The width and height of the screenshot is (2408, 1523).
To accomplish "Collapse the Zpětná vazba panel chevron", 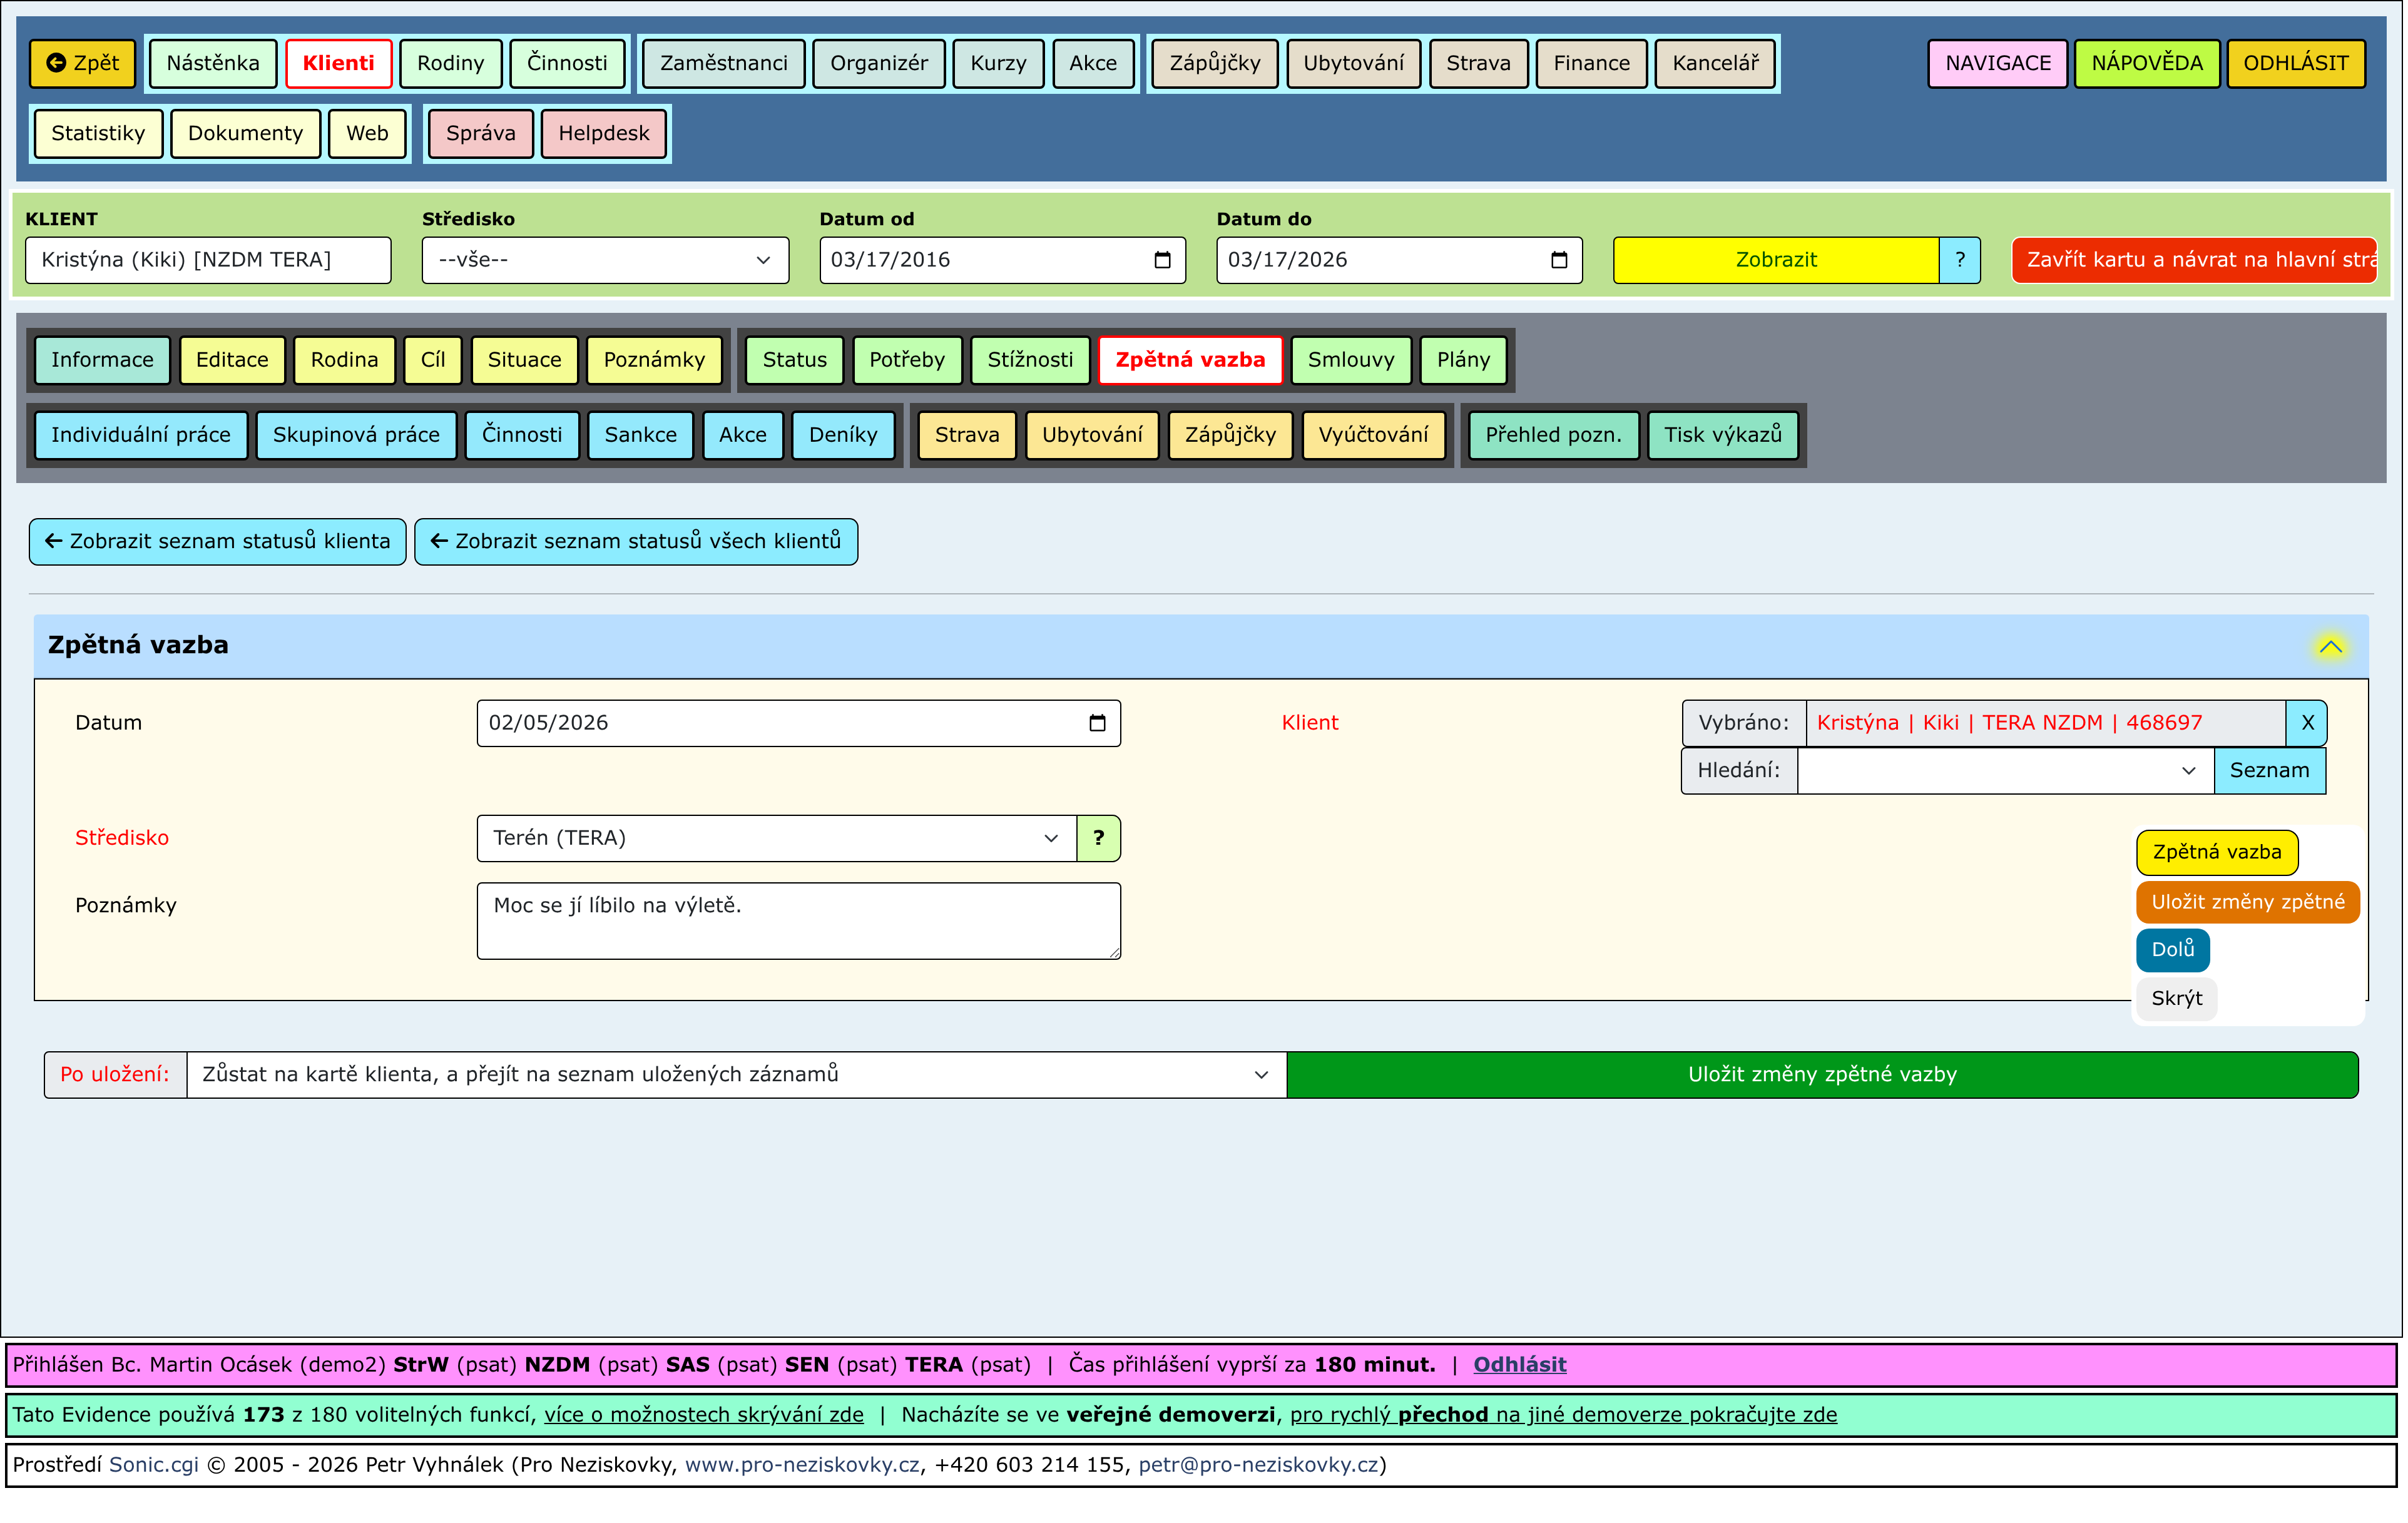I will point(2330,647).
